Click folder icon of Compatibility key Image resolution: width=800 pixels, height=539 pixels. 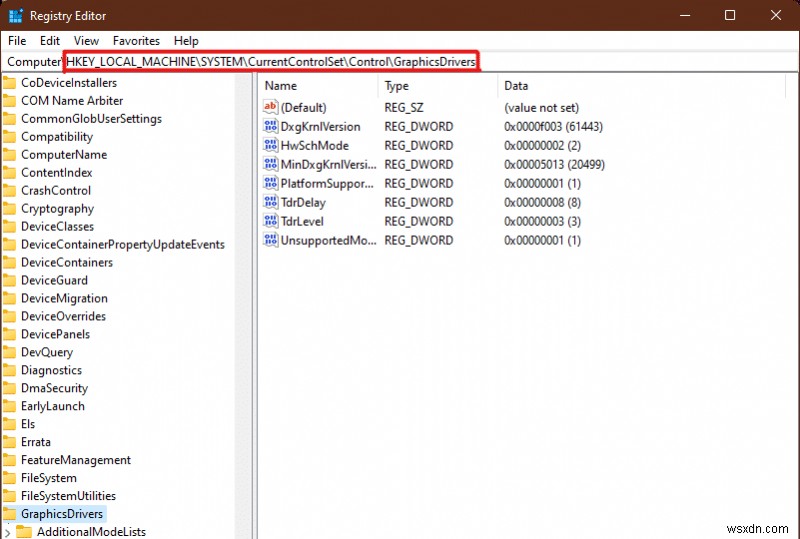[x=9, y=137]
